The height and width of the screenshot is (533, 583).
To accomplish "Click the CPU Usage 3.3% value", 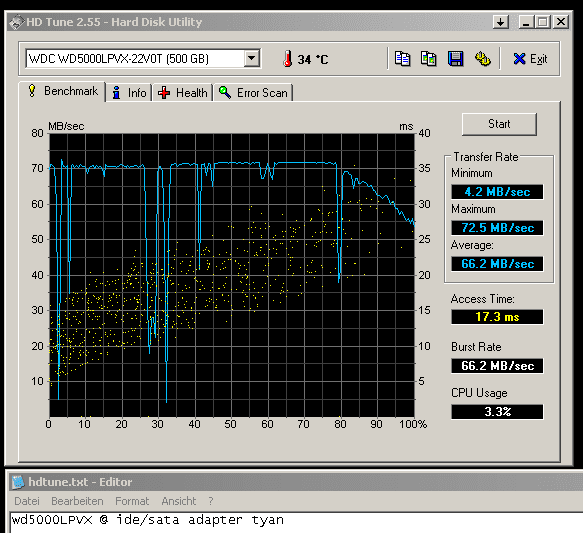I will [497, 411].
